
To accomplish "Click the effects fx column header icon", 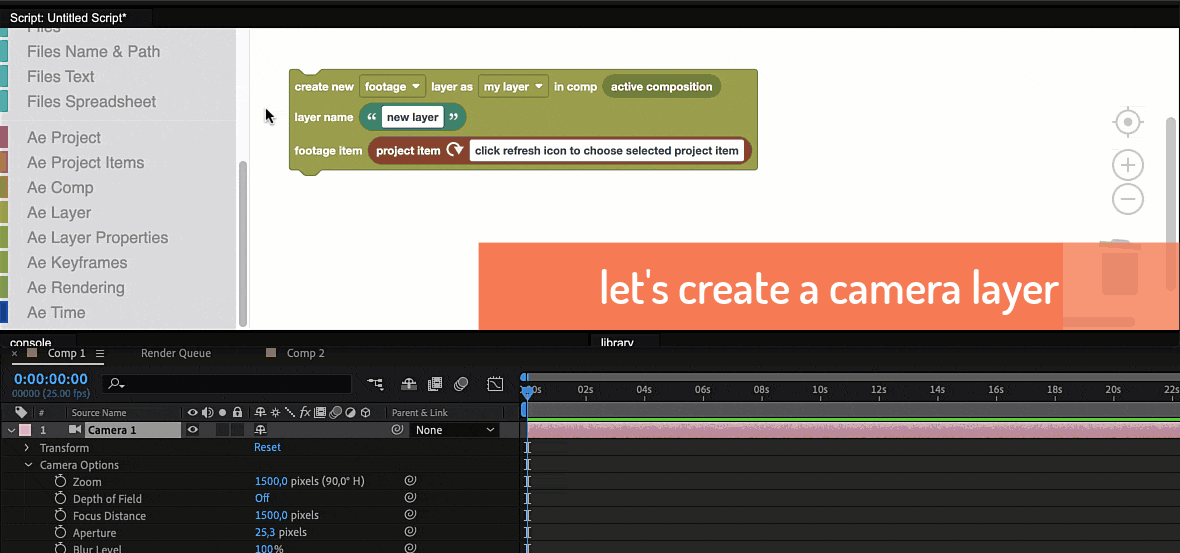I will click(305, 412).
